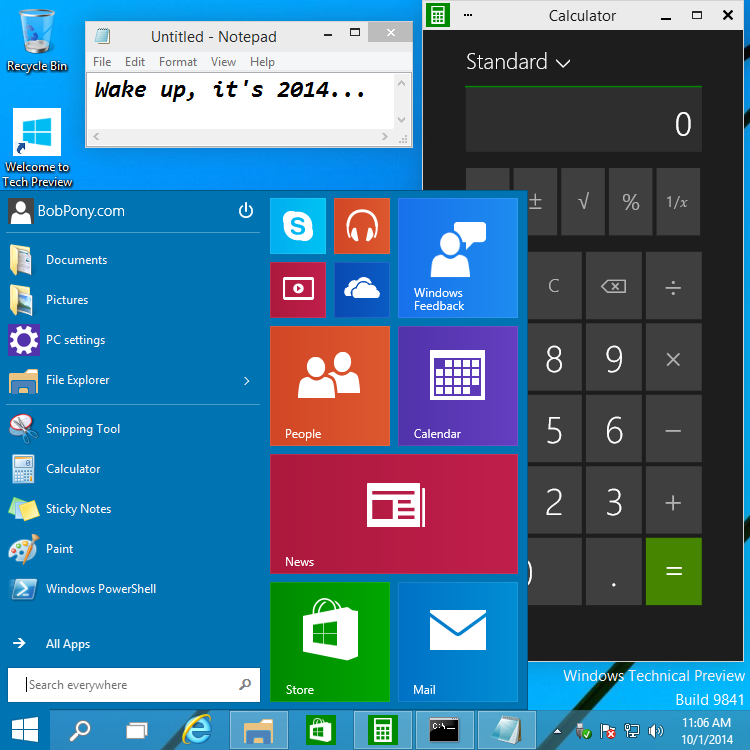Click the decimal point button in Calculator
The image size is (750, 750).
pyautogui.click(x=614, y=572)
